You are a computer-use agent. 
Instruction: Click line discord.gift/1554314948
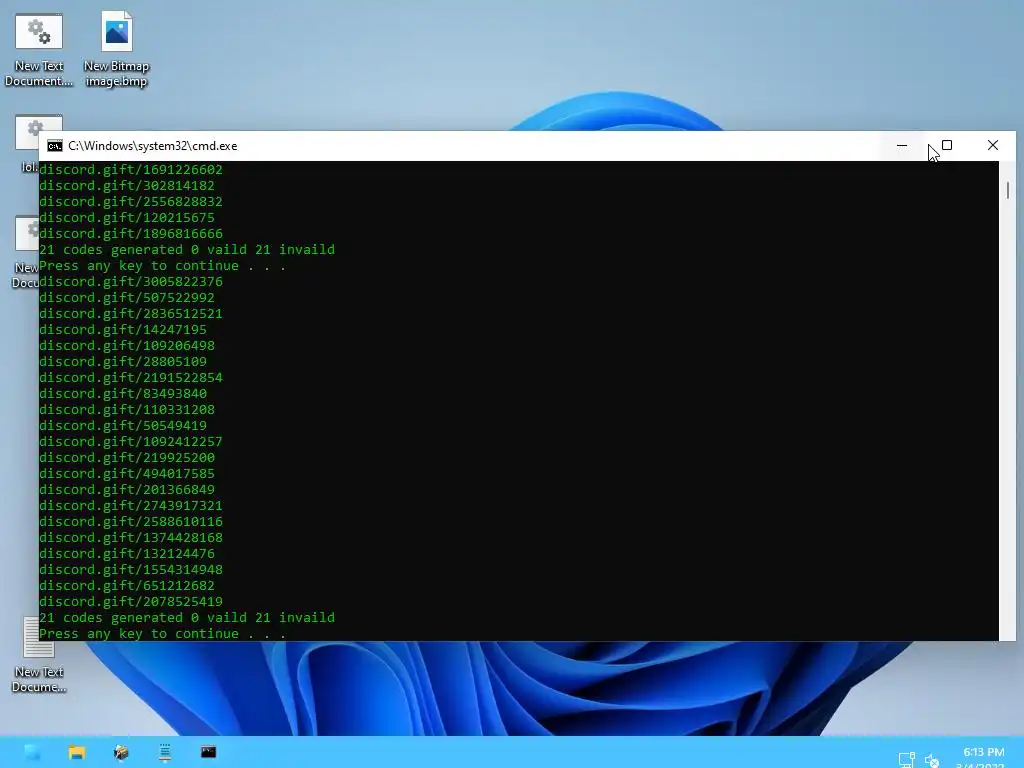[x=131, y=569]
